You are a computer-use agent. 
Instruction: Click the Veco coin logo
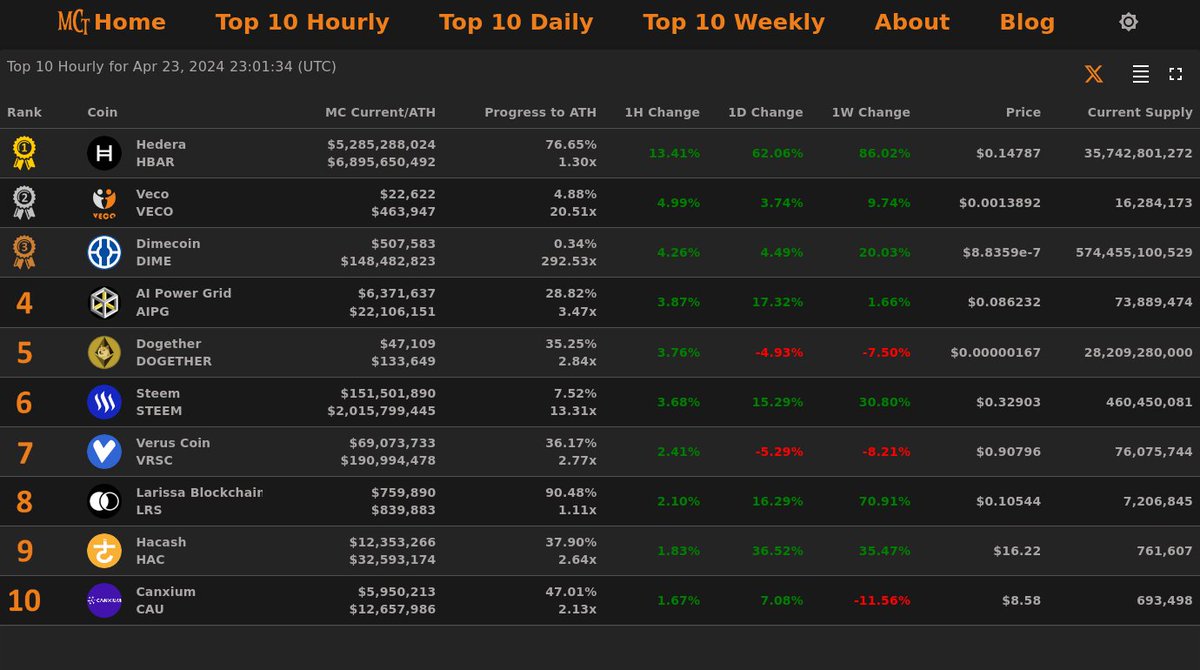(104, 203)
